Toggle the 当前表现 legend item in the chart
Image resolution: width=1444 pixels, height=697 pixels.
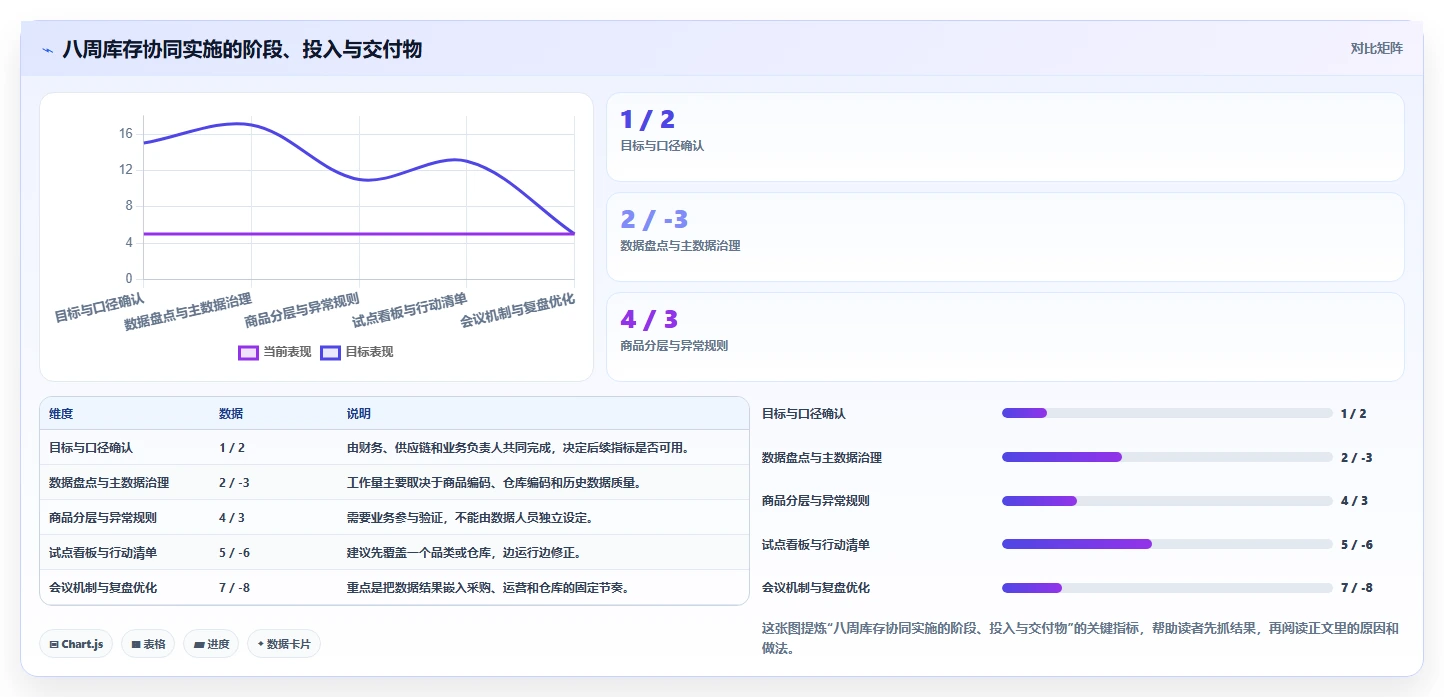(275, 352)
